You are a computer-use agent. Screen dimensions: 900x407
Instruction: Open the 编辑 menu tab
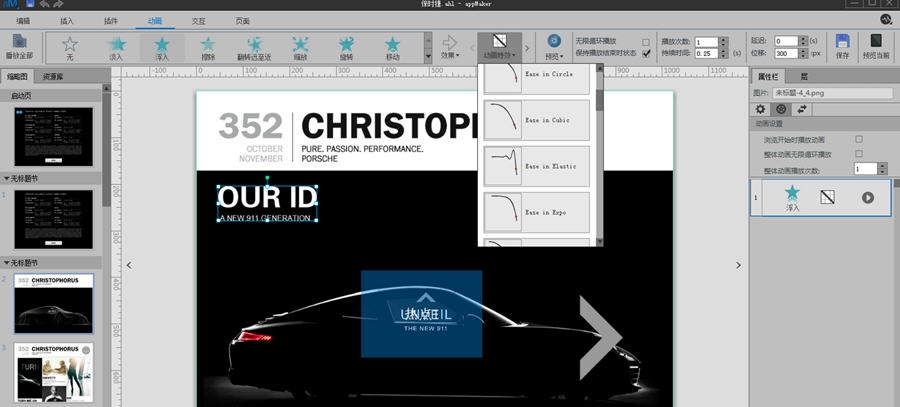(23, 21)
